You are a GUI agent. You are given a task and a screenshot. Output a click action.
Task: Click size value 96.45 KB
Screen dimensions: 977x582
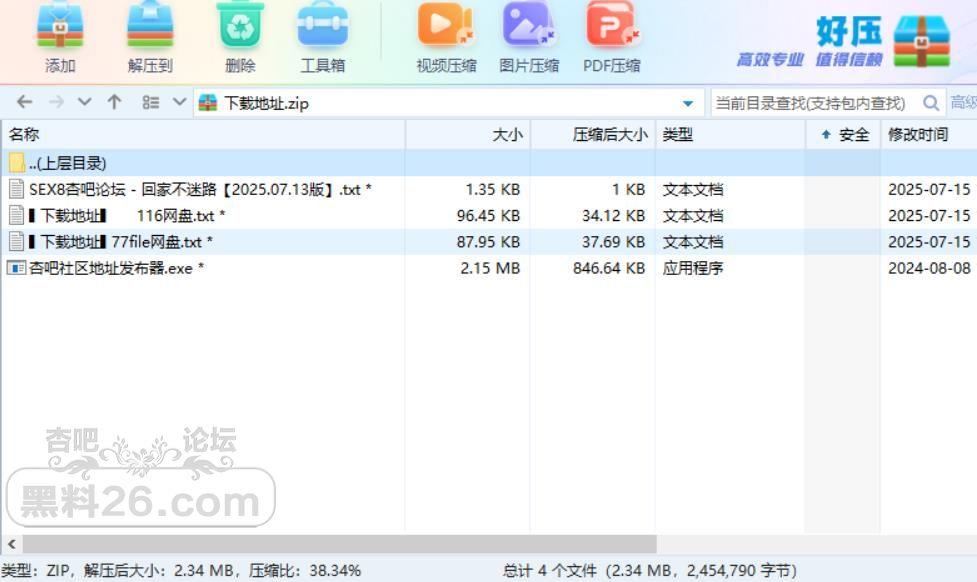pos(488,216)
